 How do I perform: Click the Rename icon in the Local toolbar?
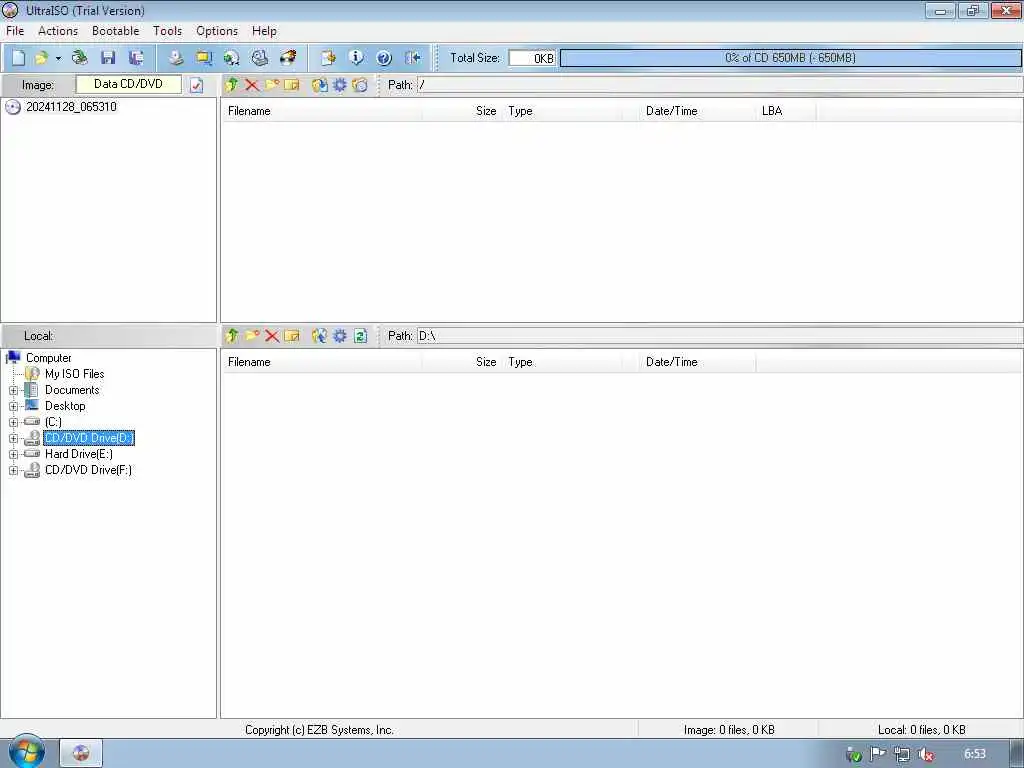click(292, 336)
